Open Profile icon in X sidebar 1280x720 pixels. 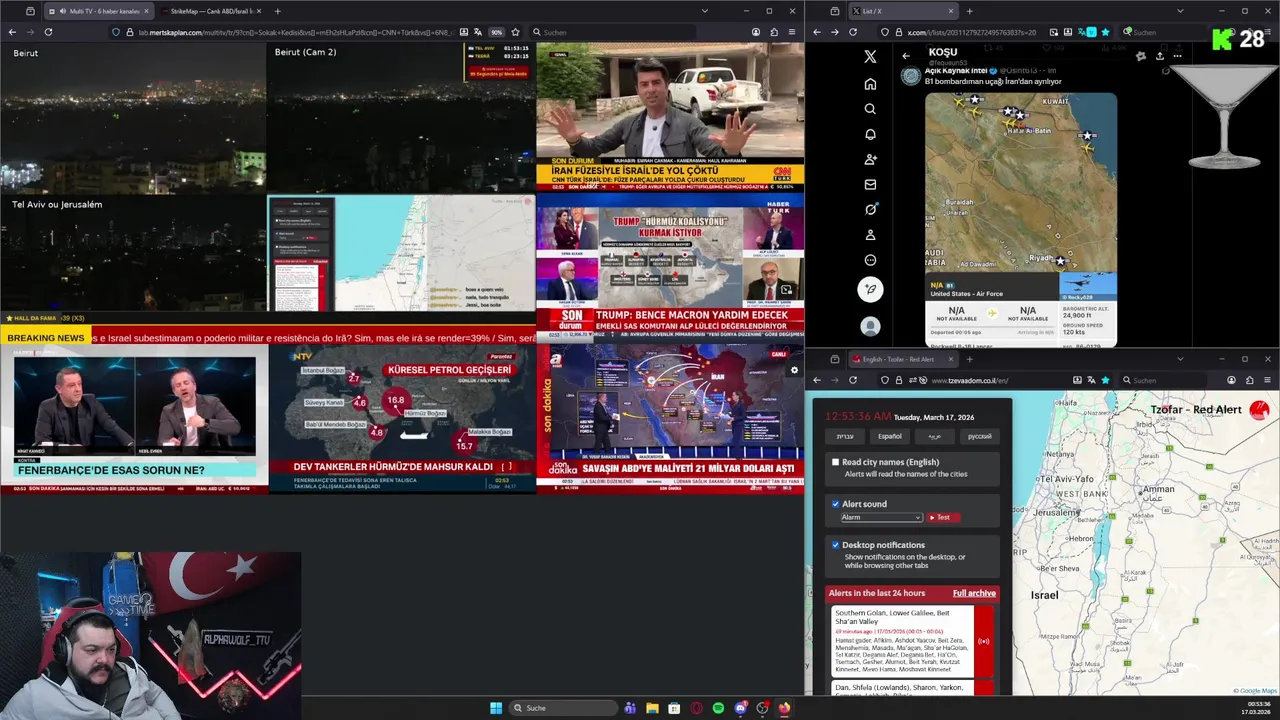(870, 235)
